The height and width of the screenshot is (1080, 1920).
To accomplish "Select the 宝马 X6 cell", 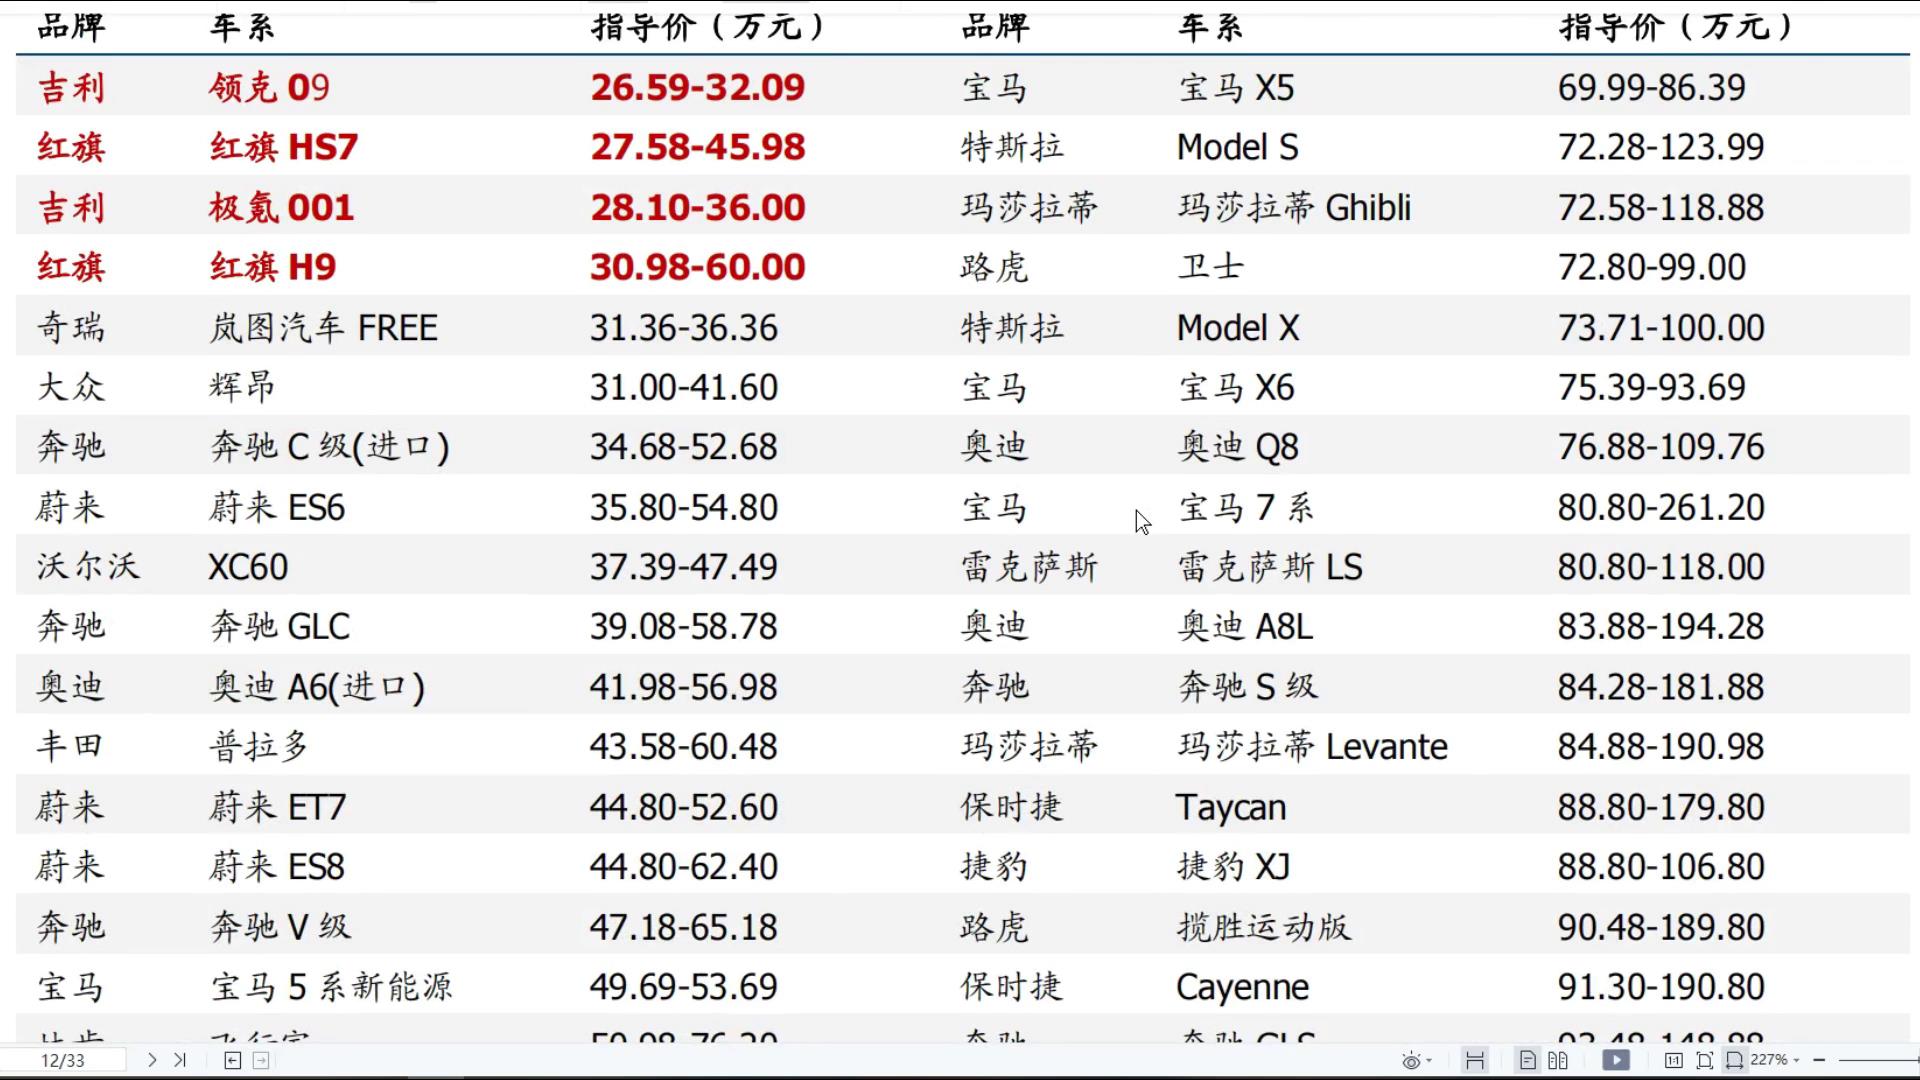I will 1236,387.
